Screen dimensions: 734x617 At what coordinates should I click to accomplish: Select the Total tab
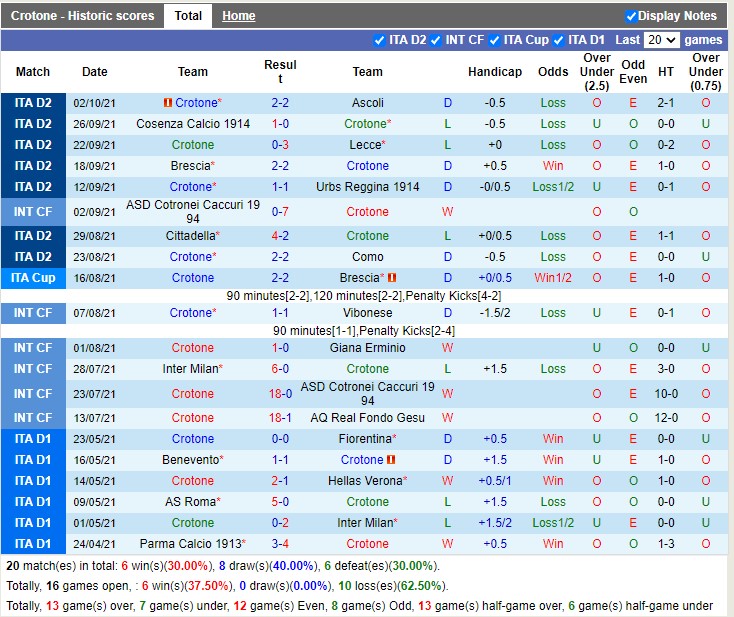(x=188, y=16)
